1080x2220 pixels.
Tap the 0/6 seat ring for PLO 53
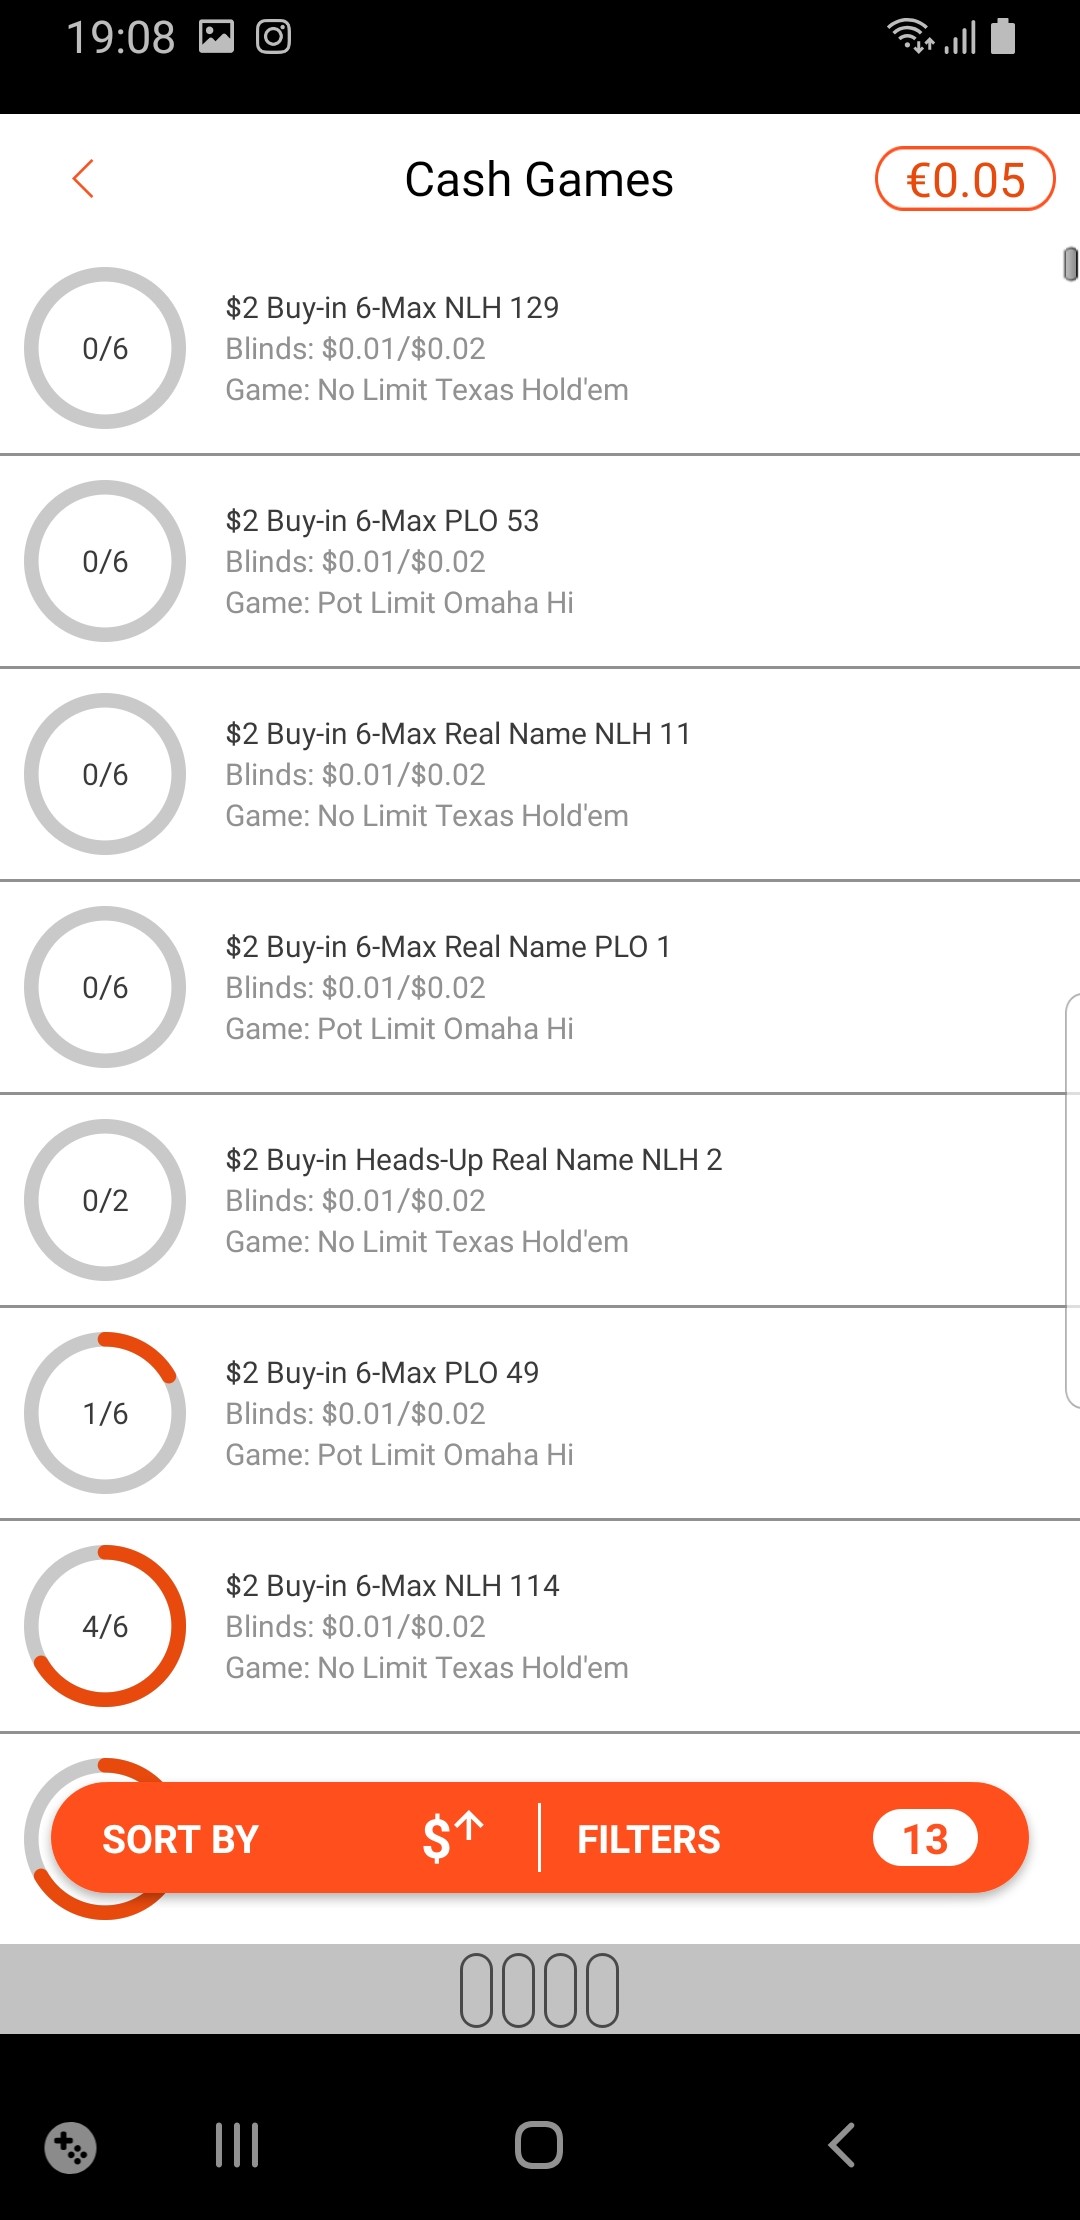tap(105, 561)
